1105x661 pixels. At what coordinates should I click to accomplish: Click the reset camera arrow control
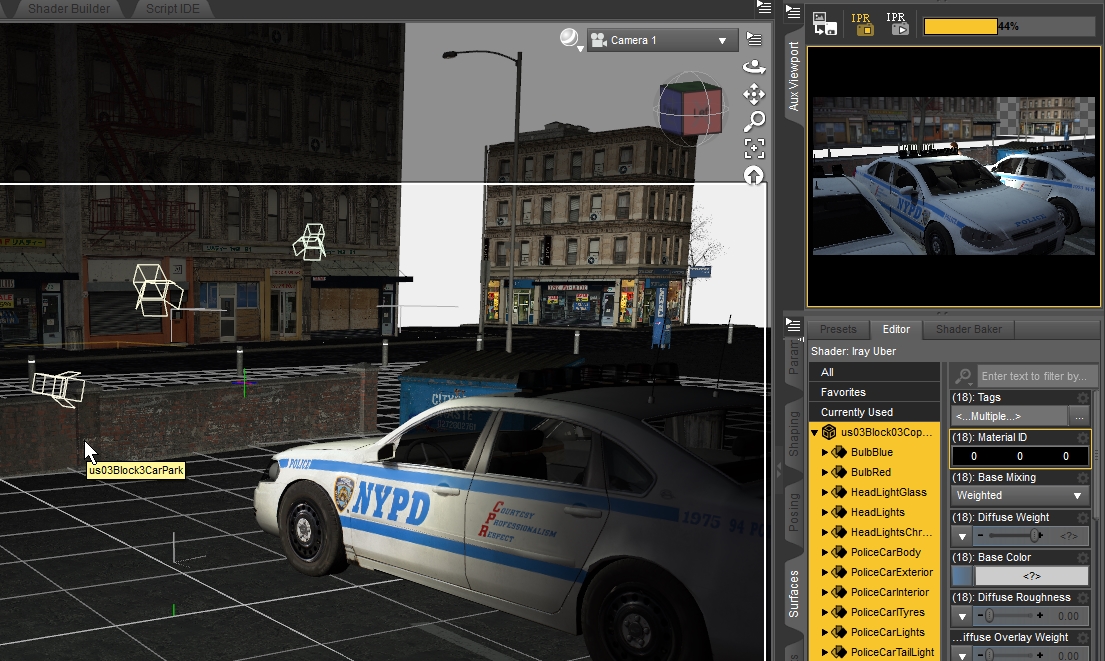pyautogui.click(x=754, y=175)
